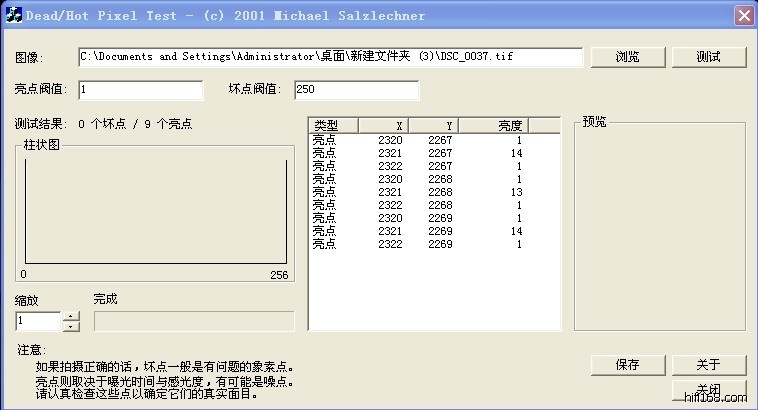Click the app icon in the title bar
This screenshot has width=758, height=410.
(x=14, y=15)
